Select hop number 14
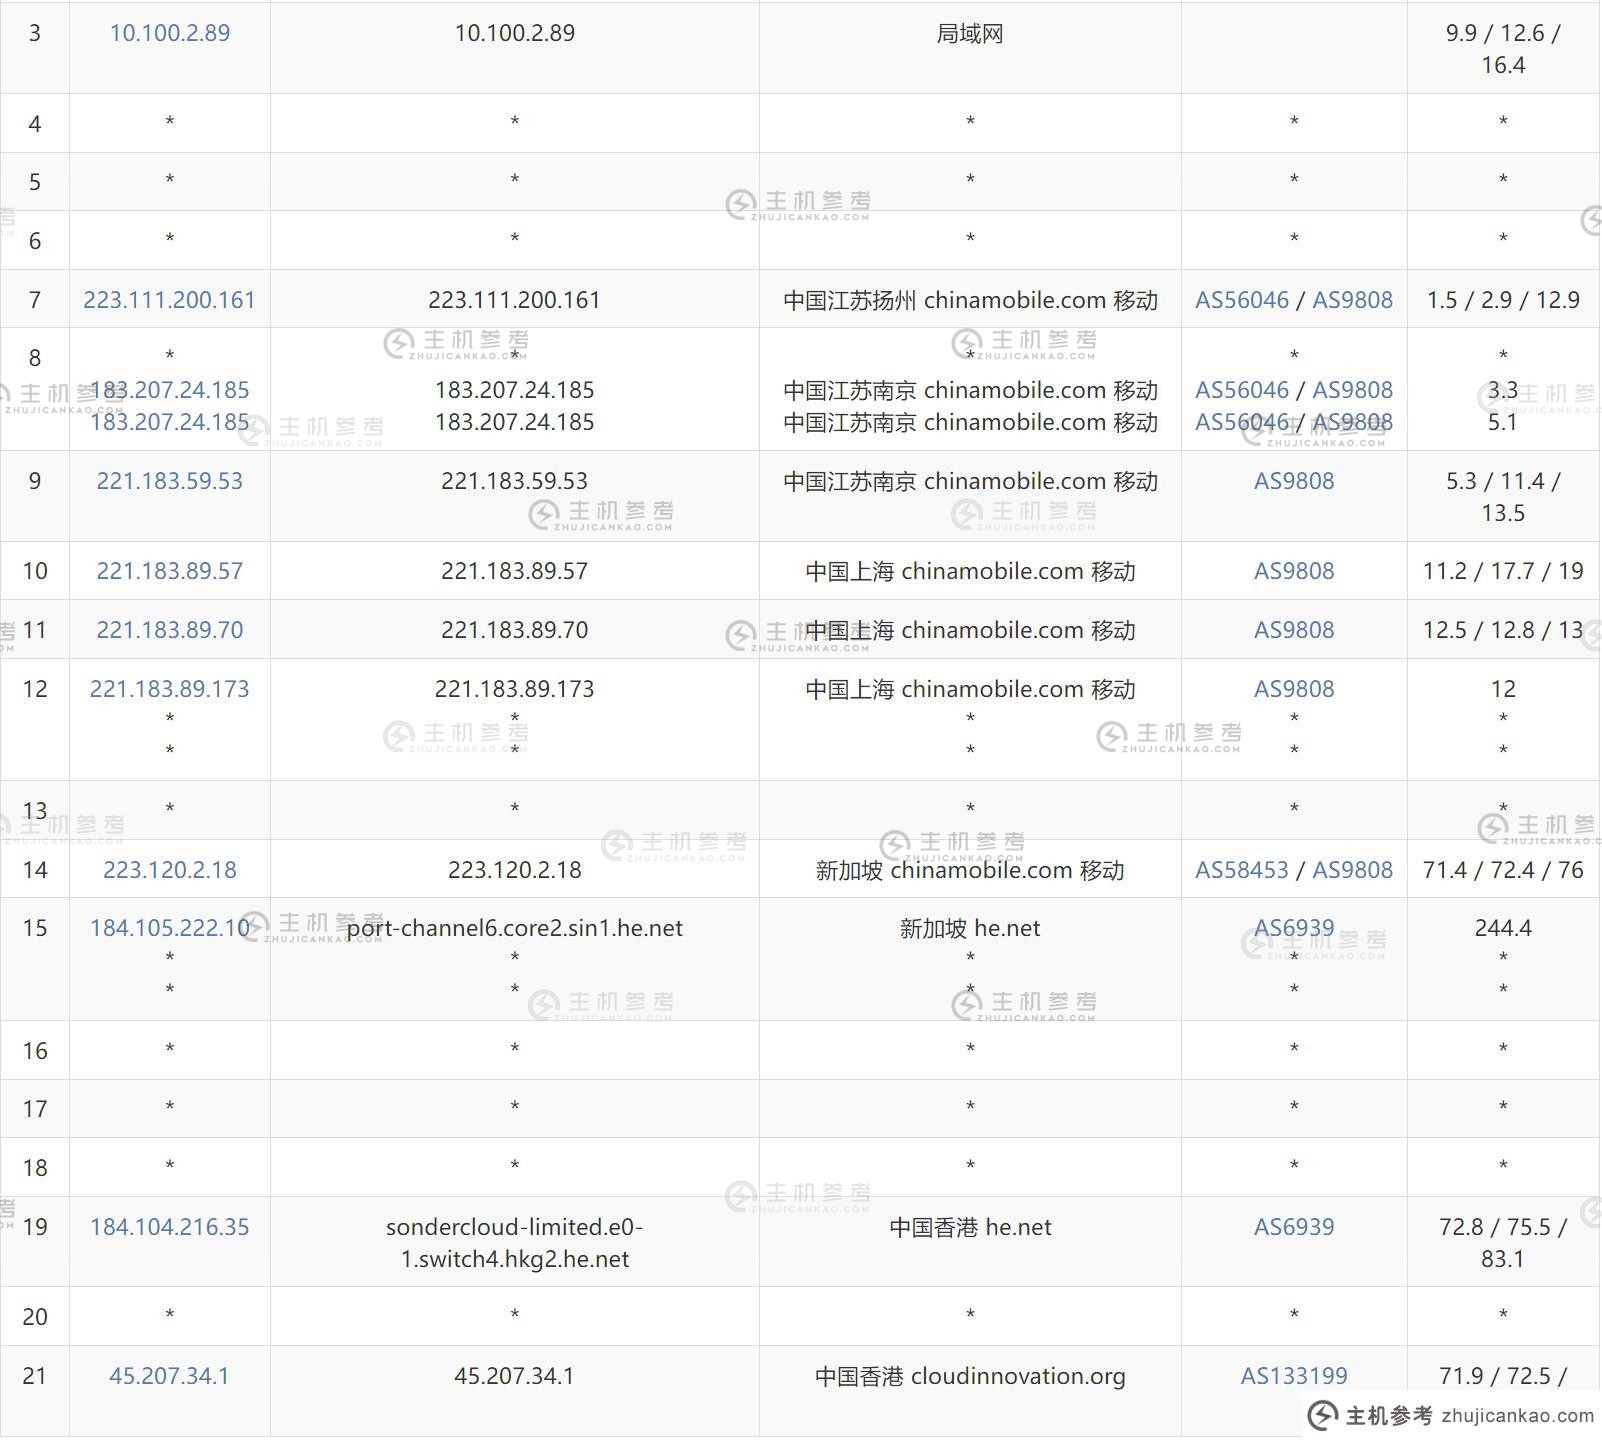This screenshot has height=1440, width=1602. click(35, 870)
